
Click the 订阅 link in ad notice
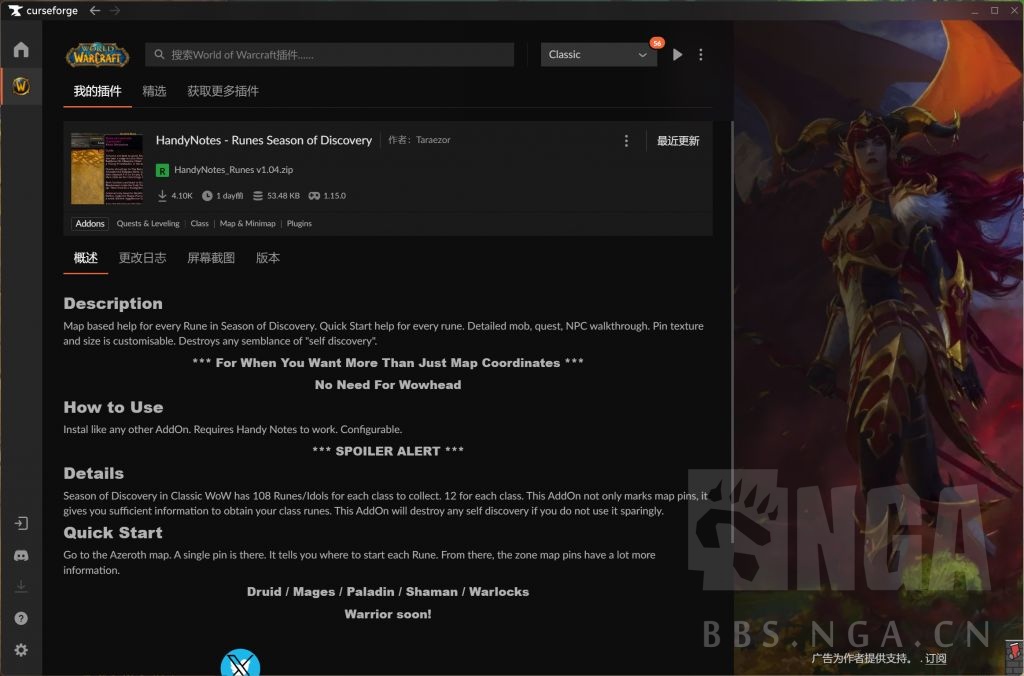click(x=935, y=658)
